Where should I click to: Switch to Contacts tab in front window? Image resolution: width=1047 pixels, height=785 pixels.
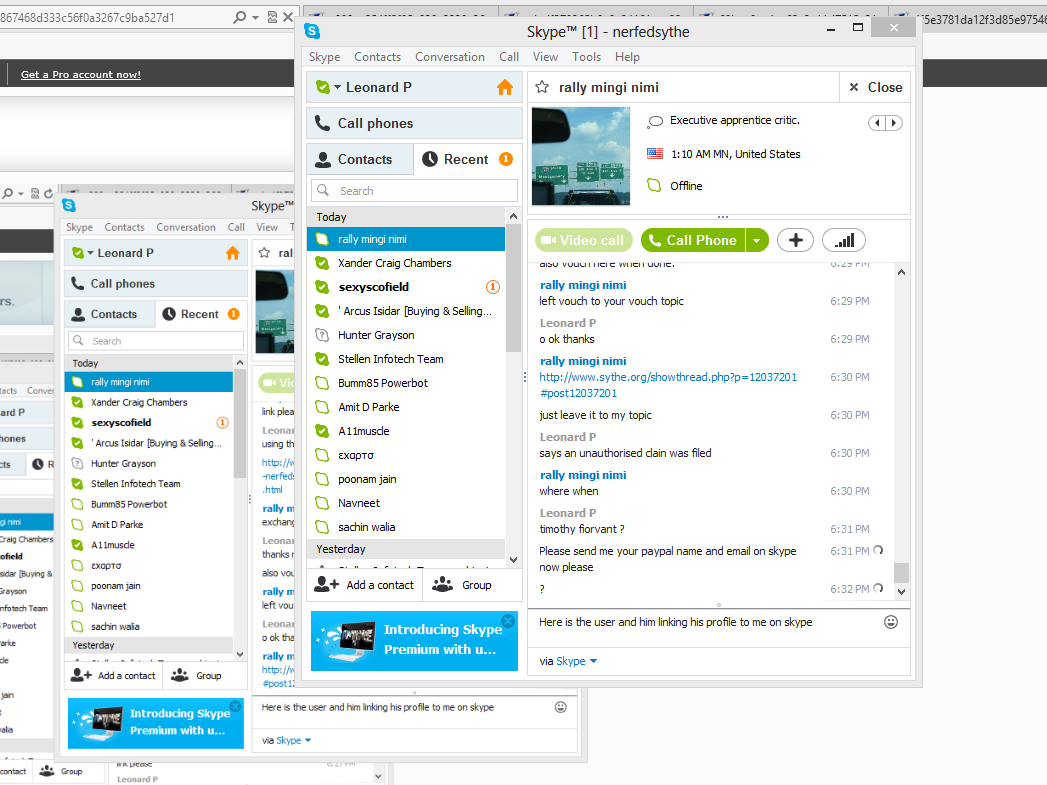pos(360,160)
